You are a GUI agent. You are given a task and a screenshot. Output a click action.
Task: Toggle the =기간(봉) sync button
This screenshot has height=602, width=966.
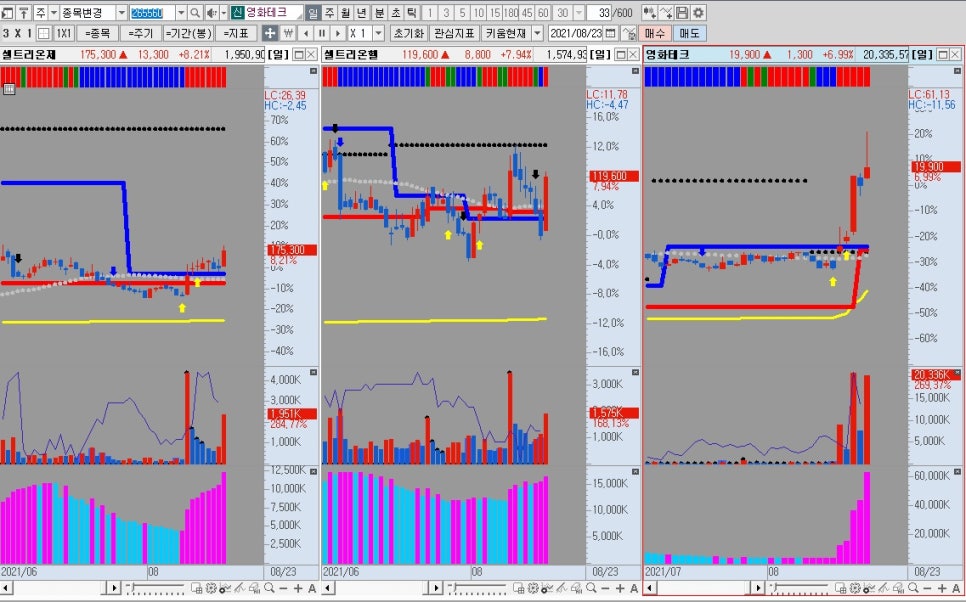pos(189,33)
